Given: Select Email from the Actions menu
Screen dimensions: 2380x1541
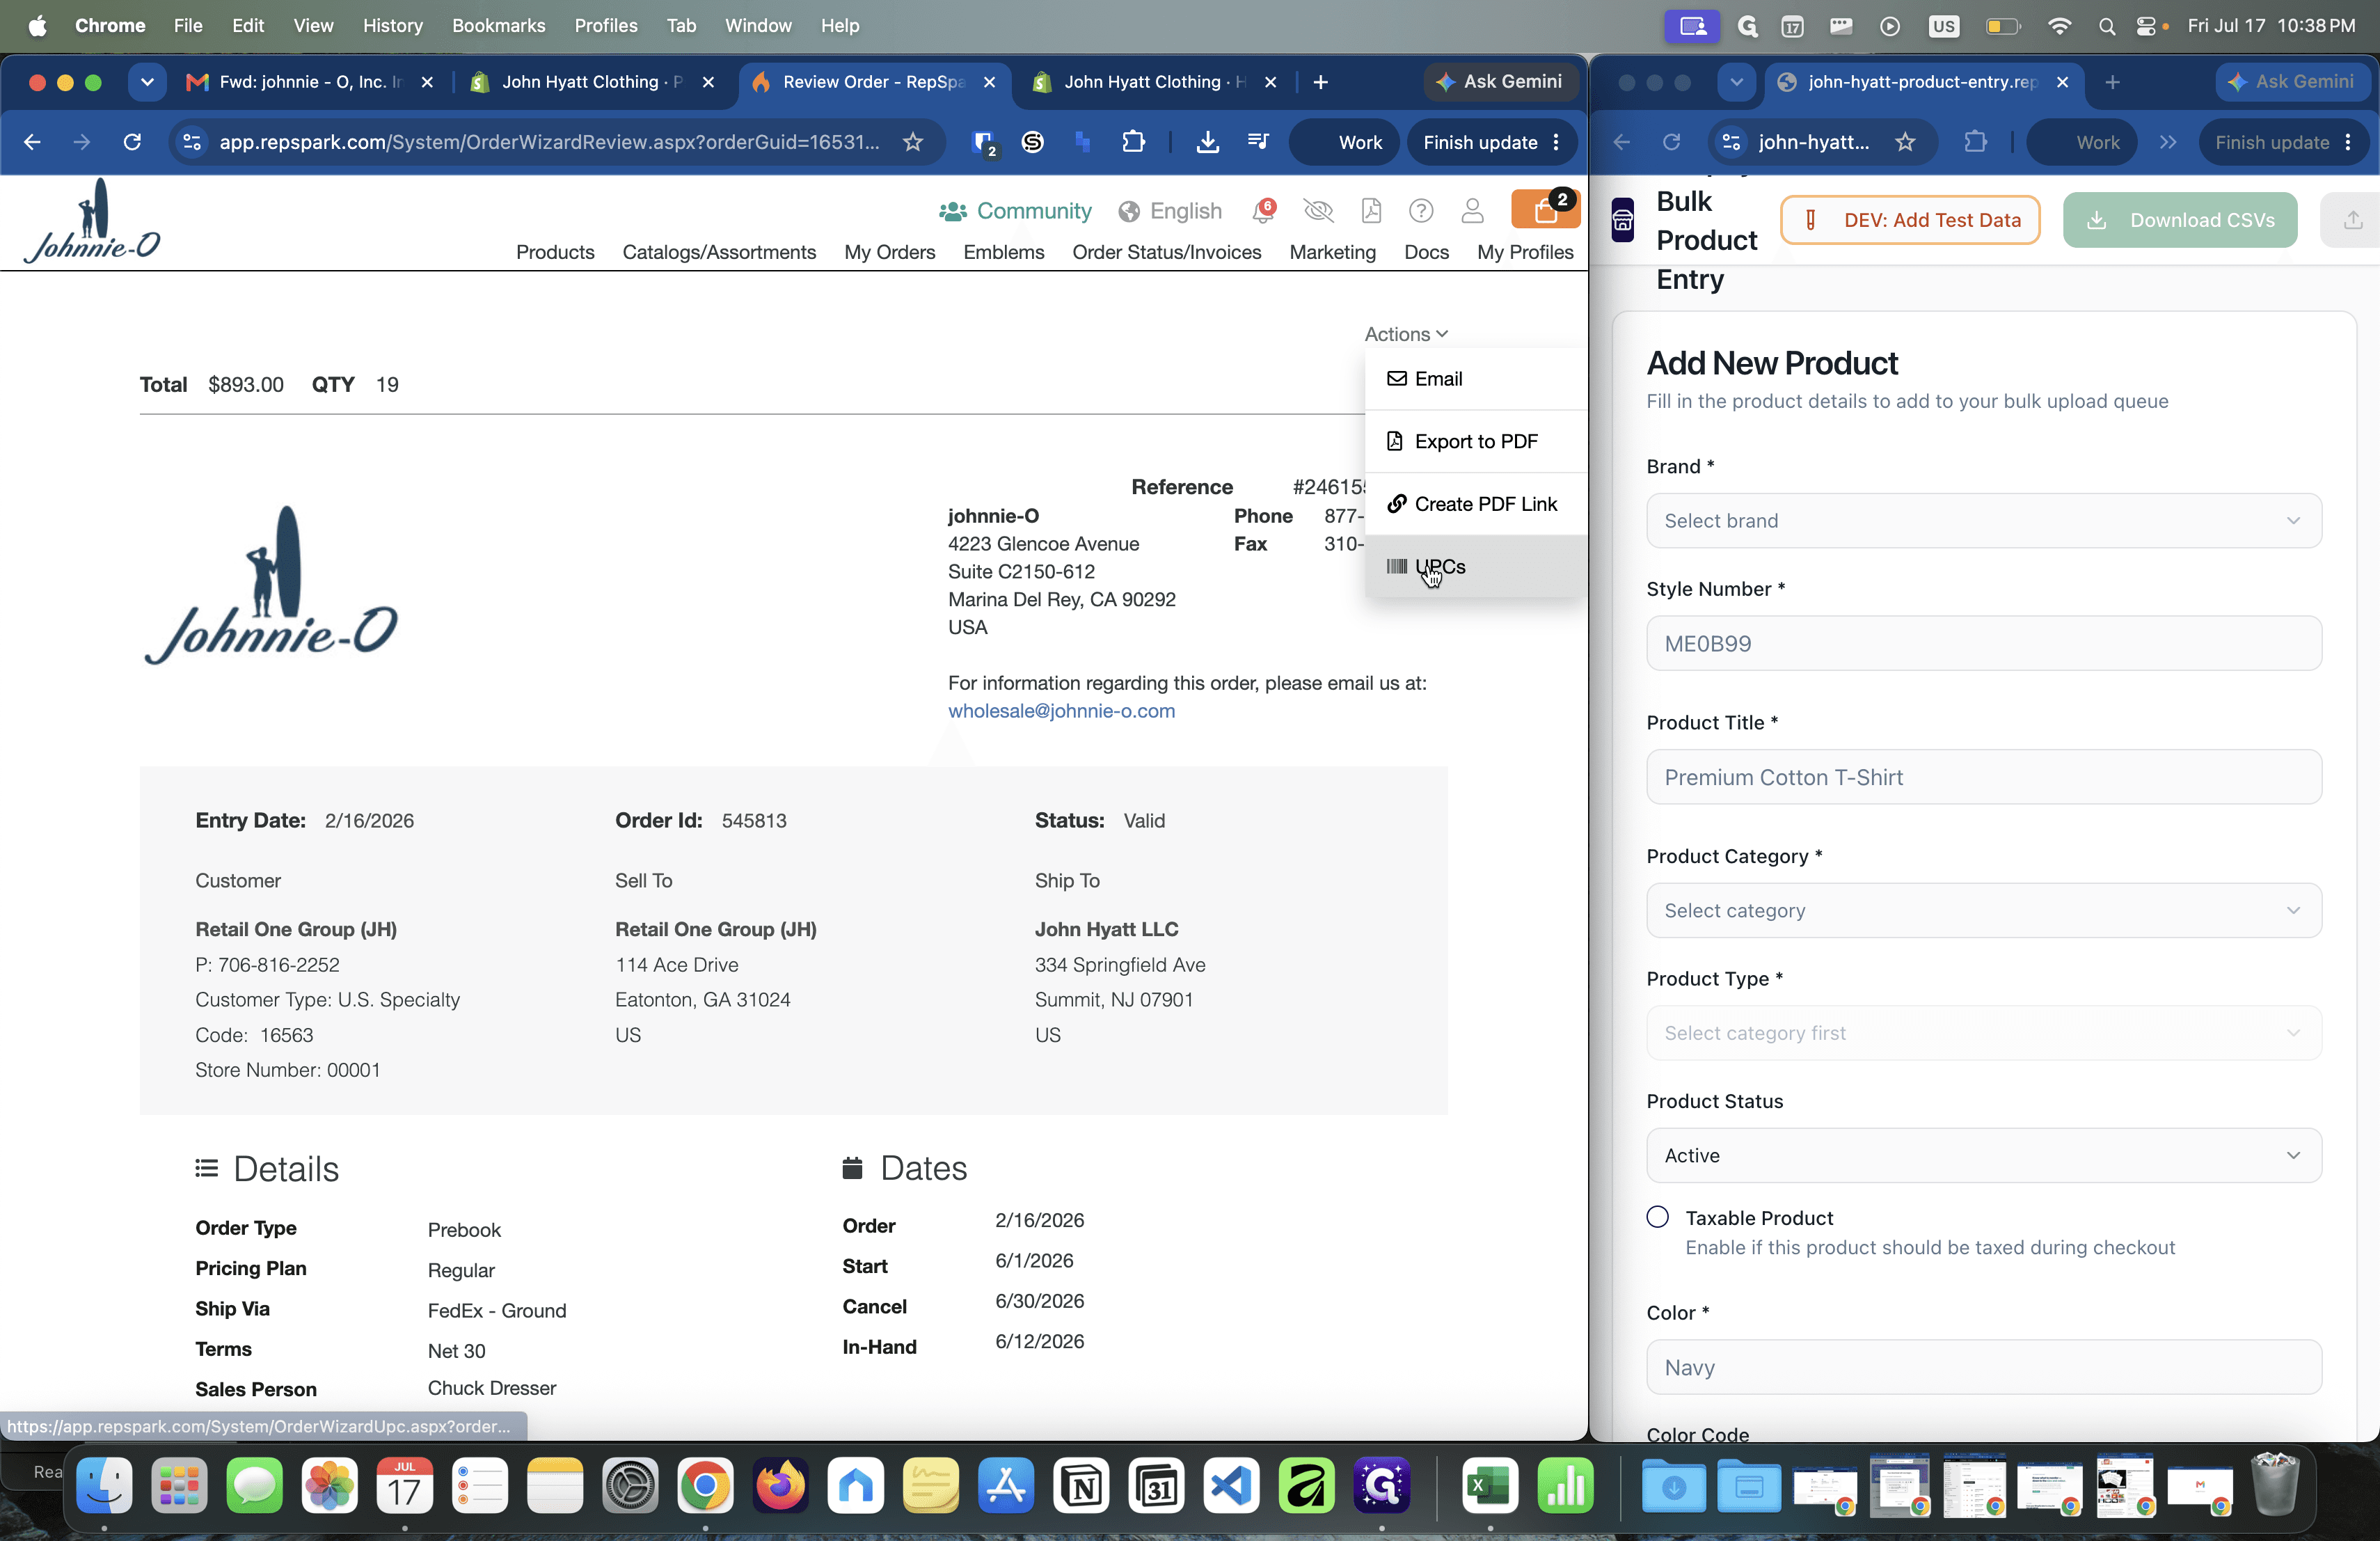Looking at the screenshot, I should coord(1475,378).
